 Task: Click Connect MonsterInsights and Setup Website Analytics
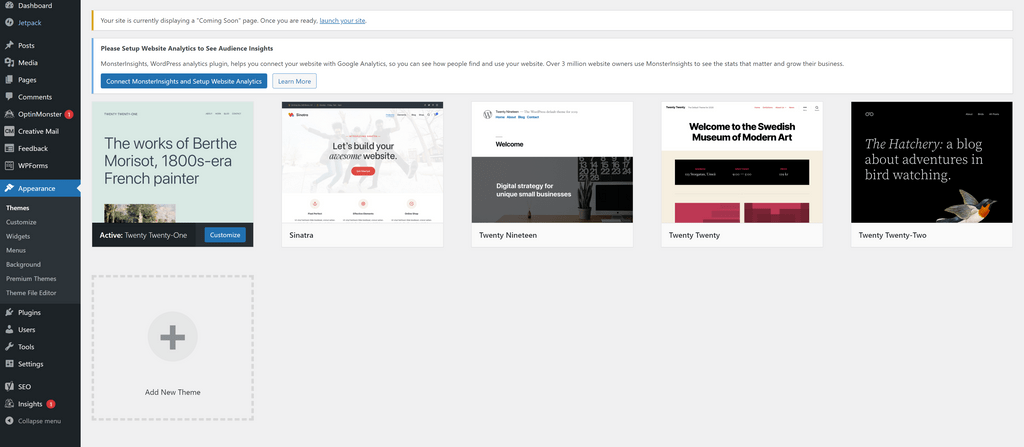pos(184,81)
